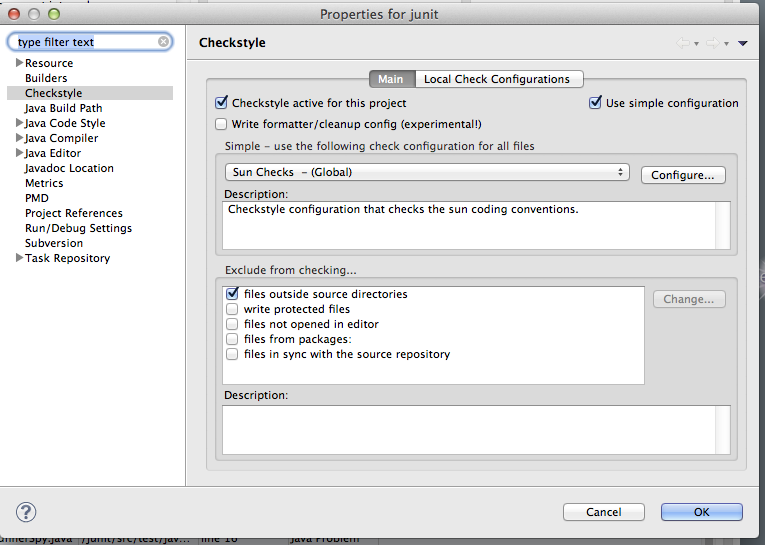This screenshot has width=765, height=545.
Task: Expand the Resource tree node
Action: 19,63
